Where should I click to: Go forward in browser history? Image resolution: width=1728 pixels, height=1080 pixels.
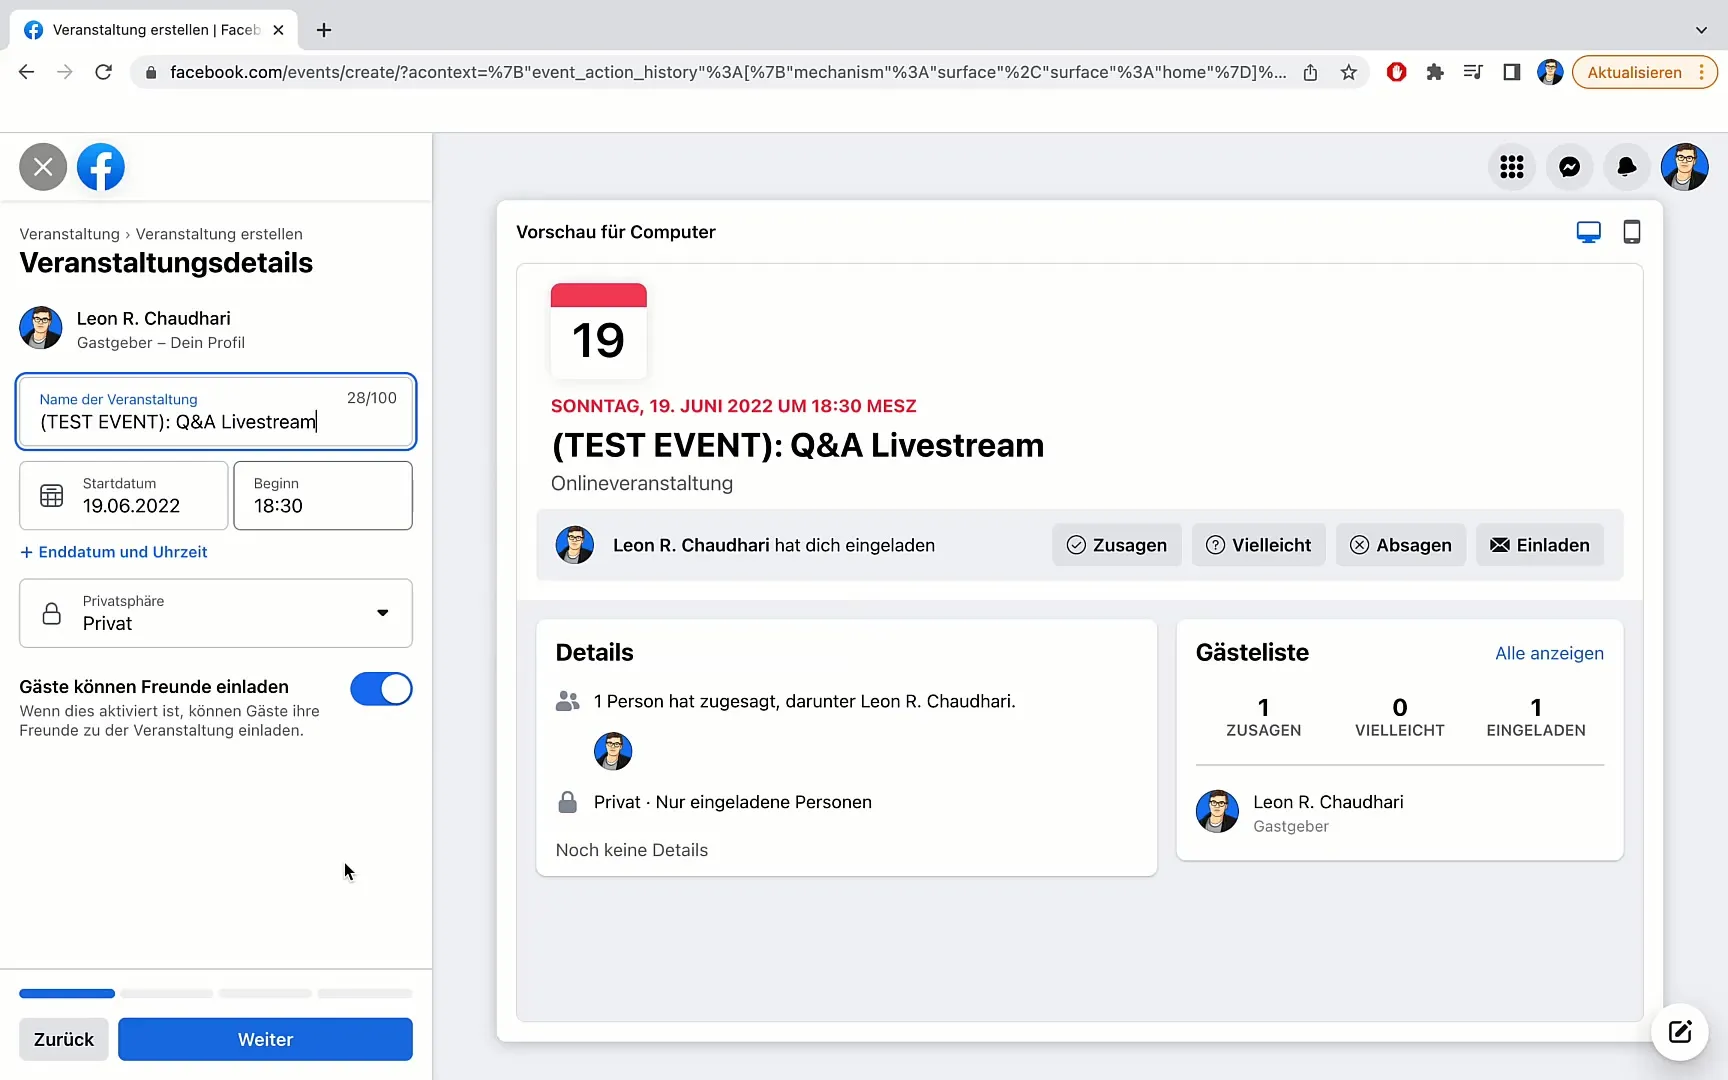point(65,72)
